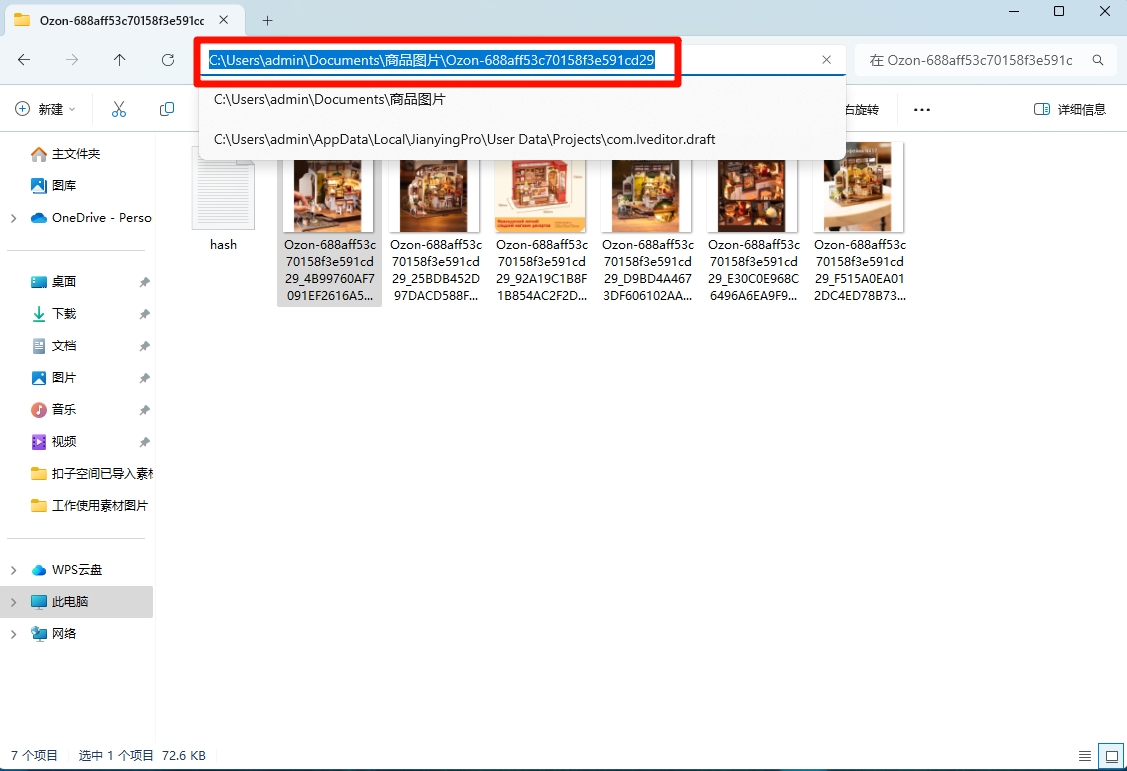The height and width of the screenshot is (771, 1127).
Task: Go up one folder level
Action: coord(120,60)
